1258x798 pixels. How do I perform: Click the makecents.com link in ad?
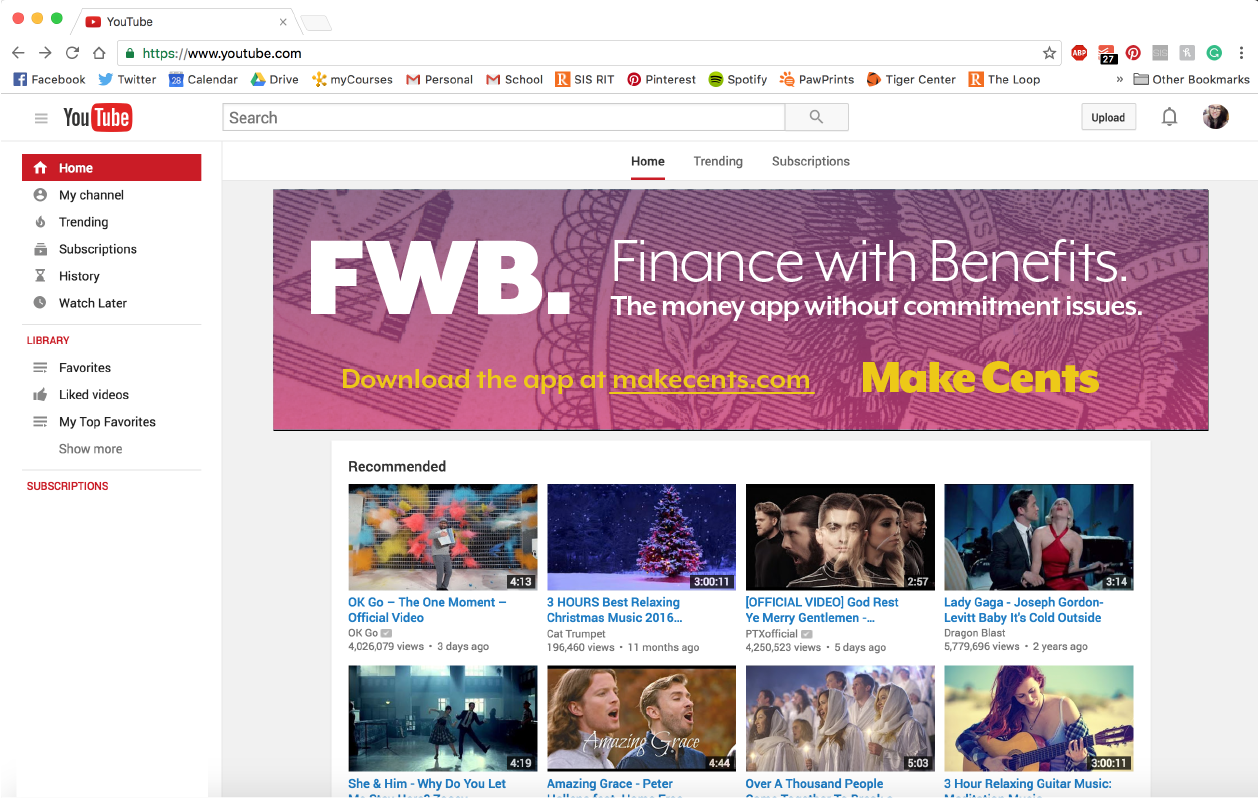pyautogui.click(x=711, y=380)
